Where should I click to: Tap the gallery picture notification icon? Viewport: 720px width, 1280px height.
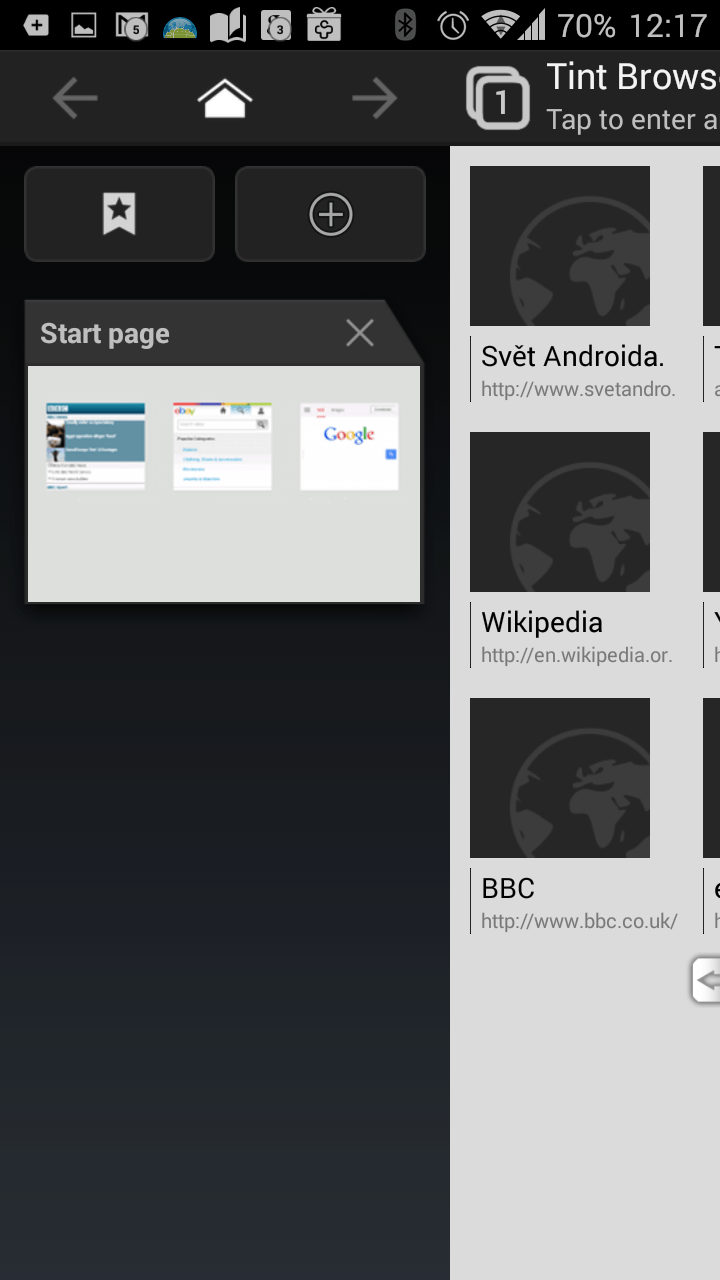coord(84,25)
